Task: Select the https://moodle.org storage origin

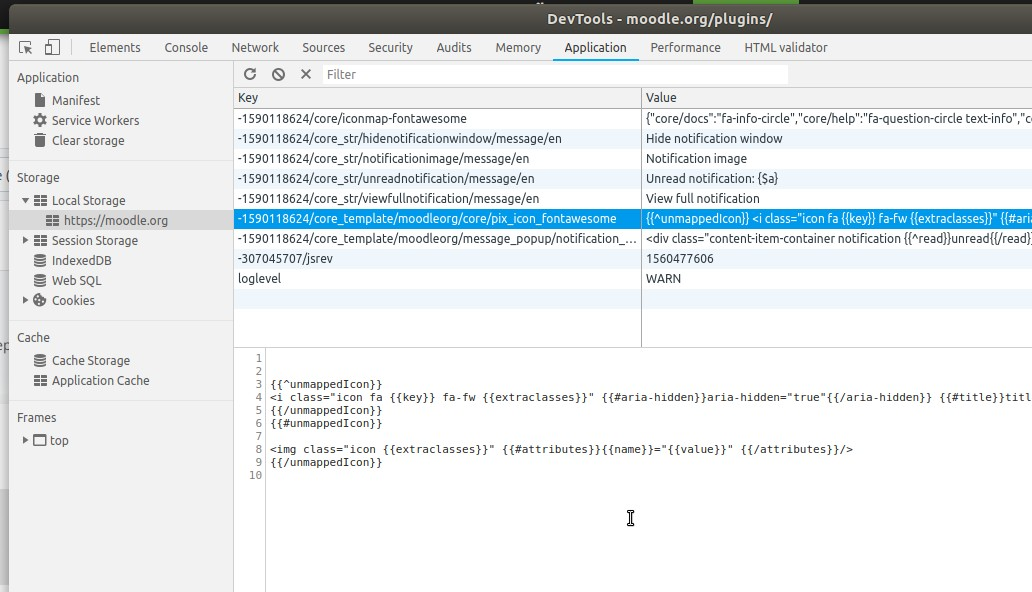Action: 116,221
